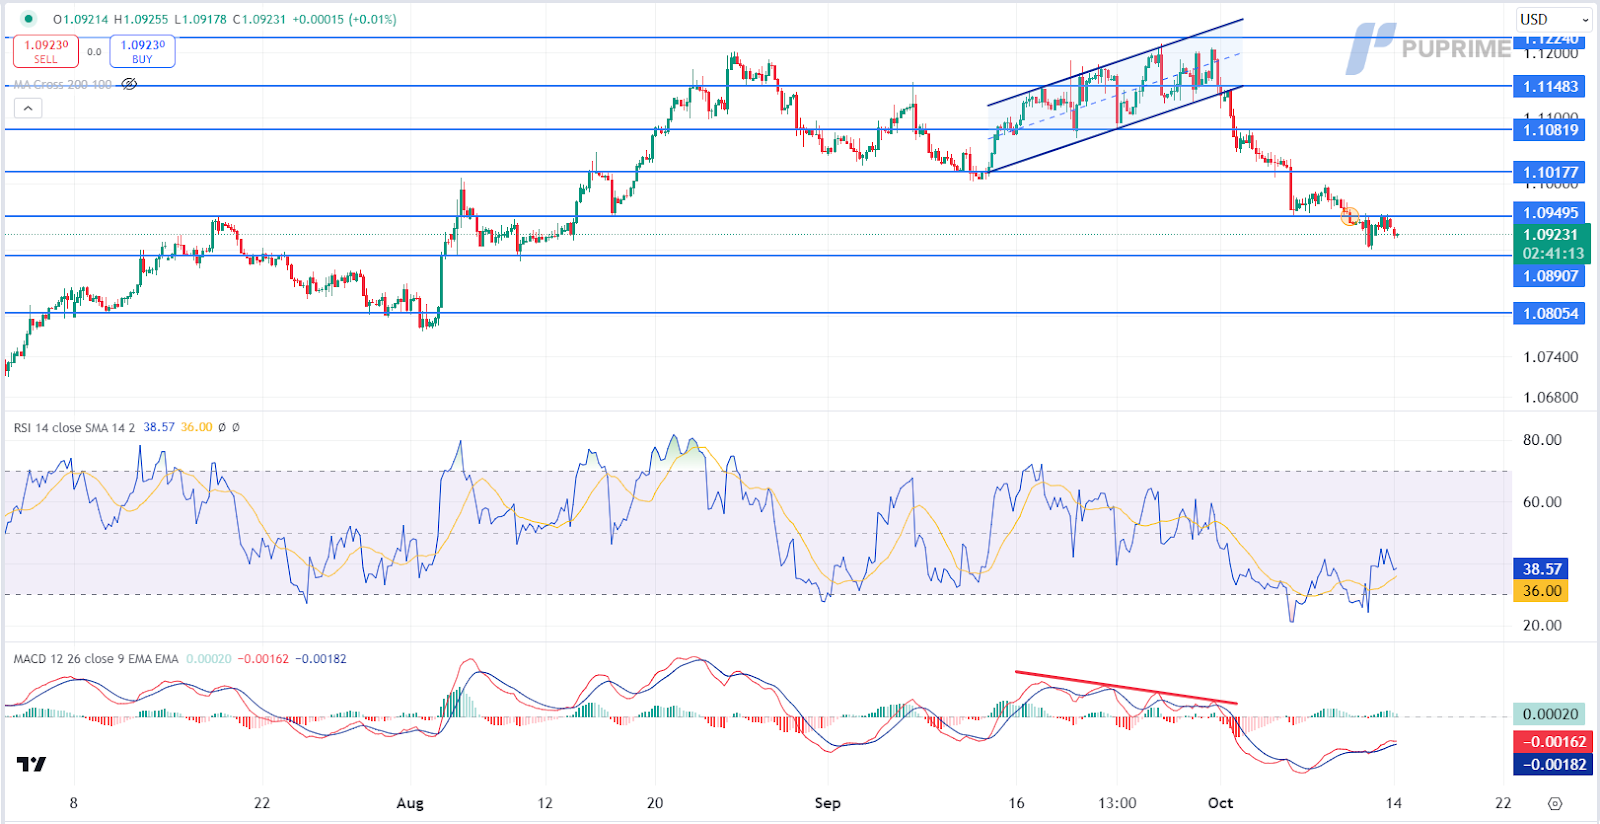Click the SELL button at 1.09230
1600x824 pixels.
pyautogui.click(x=46, y=52)
